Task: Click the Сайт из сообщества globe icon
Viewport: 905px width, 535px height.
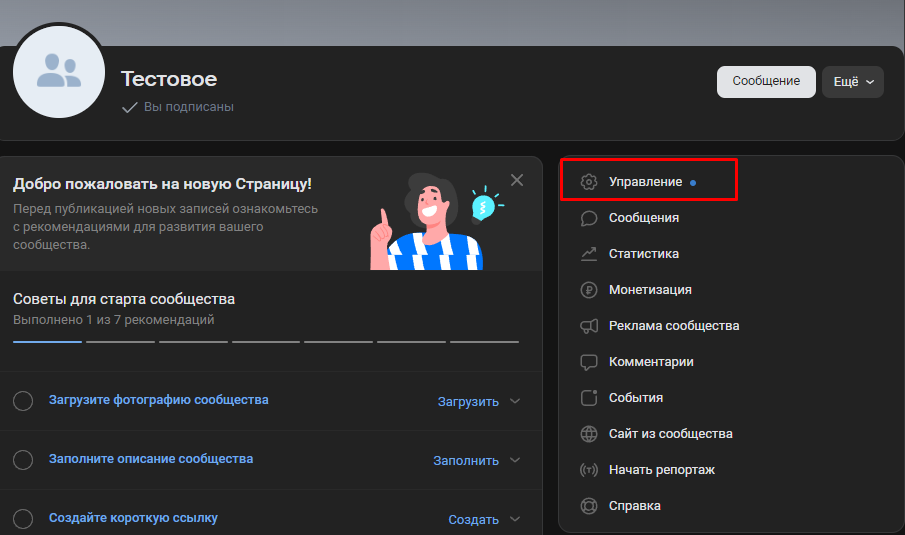Action: [x=589, y=434]
